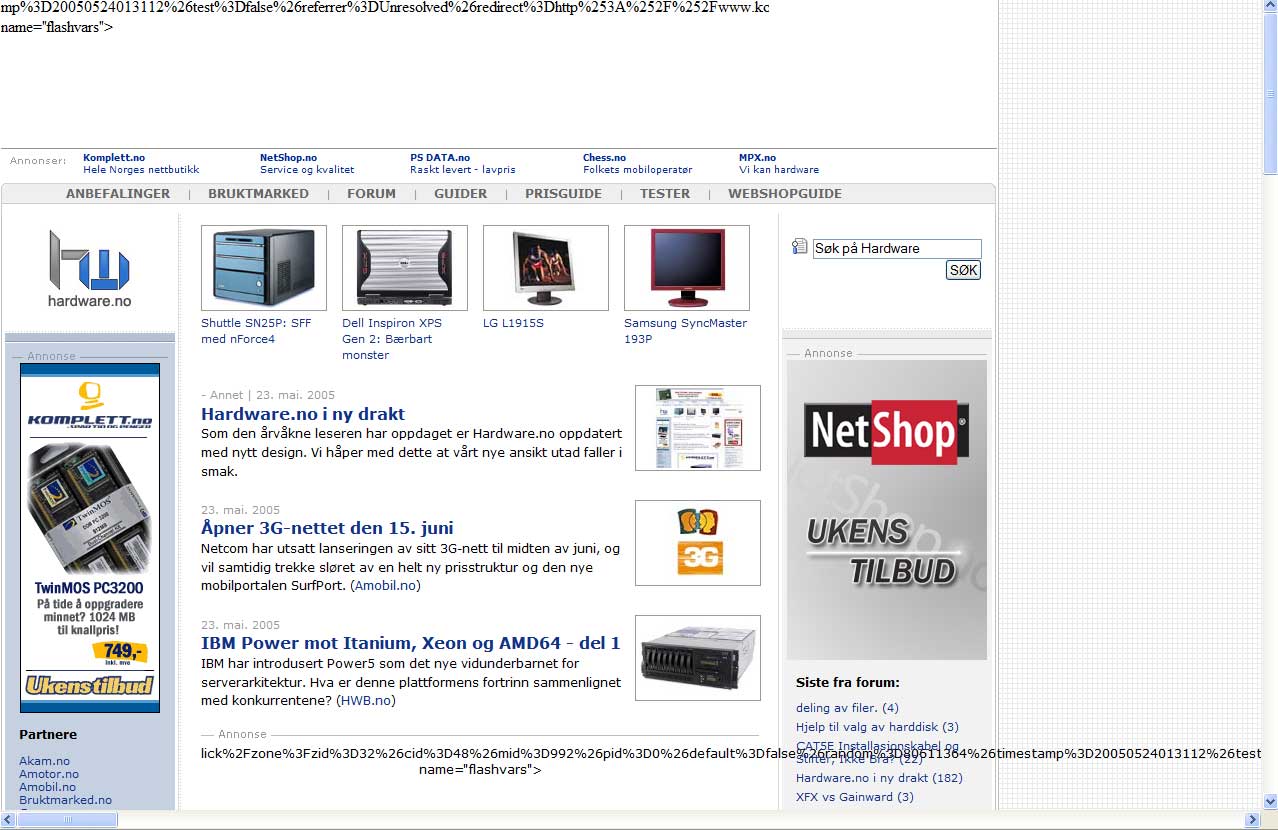Open Amotor.no partner link
Viewport: 1278px width, 830px height.
pyautogui.click(x=49, y=774)
